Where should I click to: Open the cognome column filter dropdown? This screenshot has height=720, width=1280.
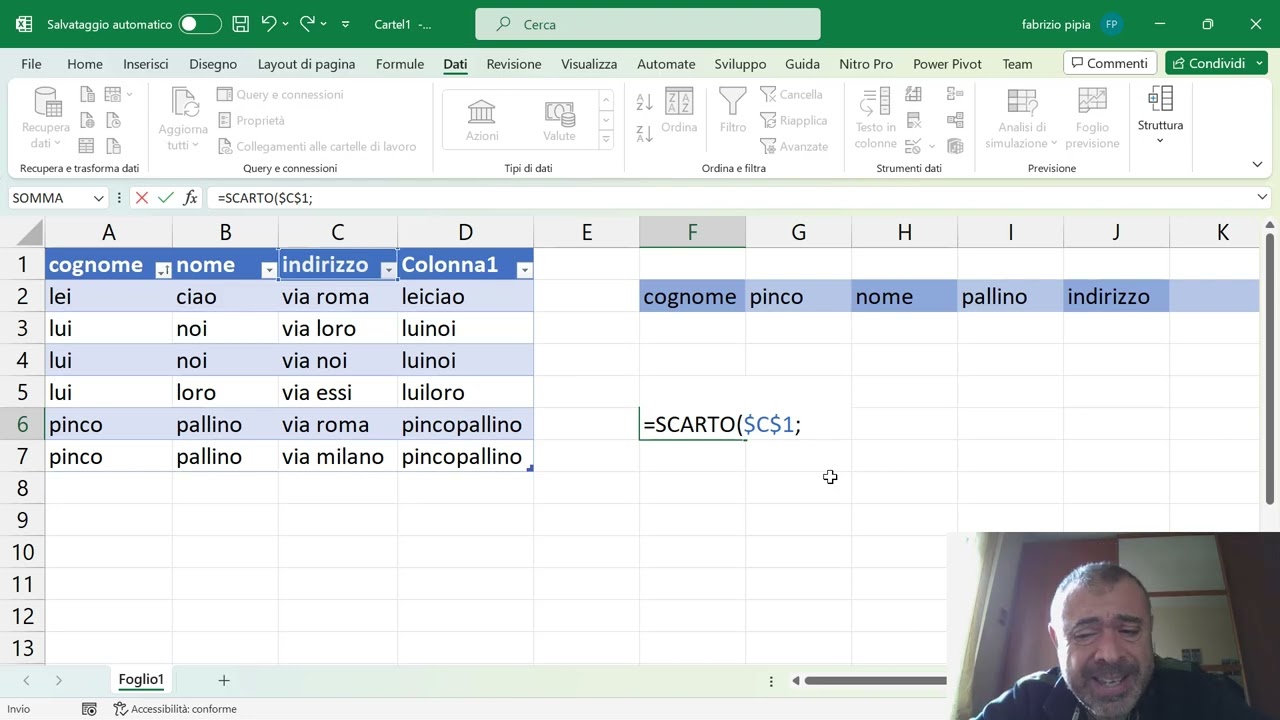[x=163, y=270]
